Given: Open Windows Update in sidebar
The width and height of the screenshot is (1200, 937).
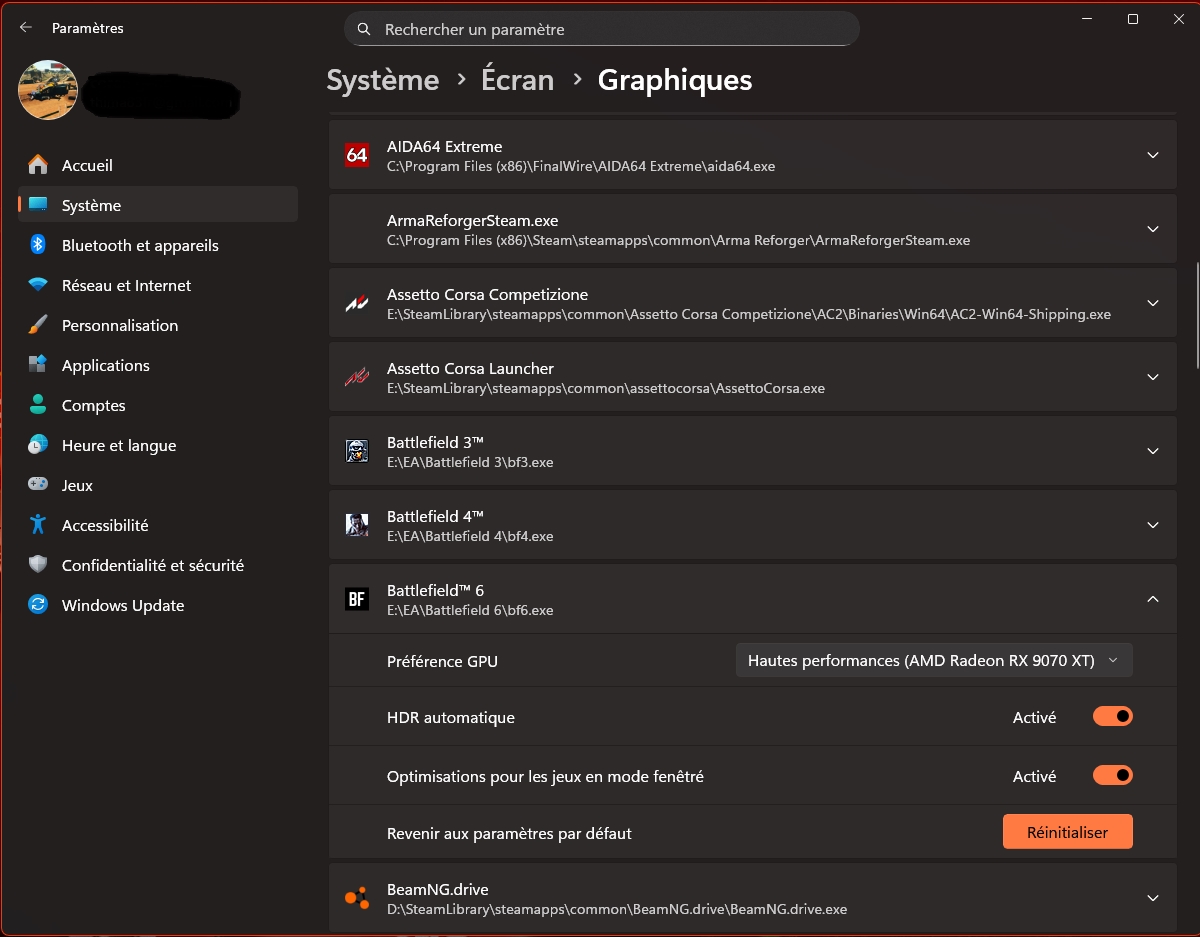Looking at the screenshot, I should coord(122,605).
